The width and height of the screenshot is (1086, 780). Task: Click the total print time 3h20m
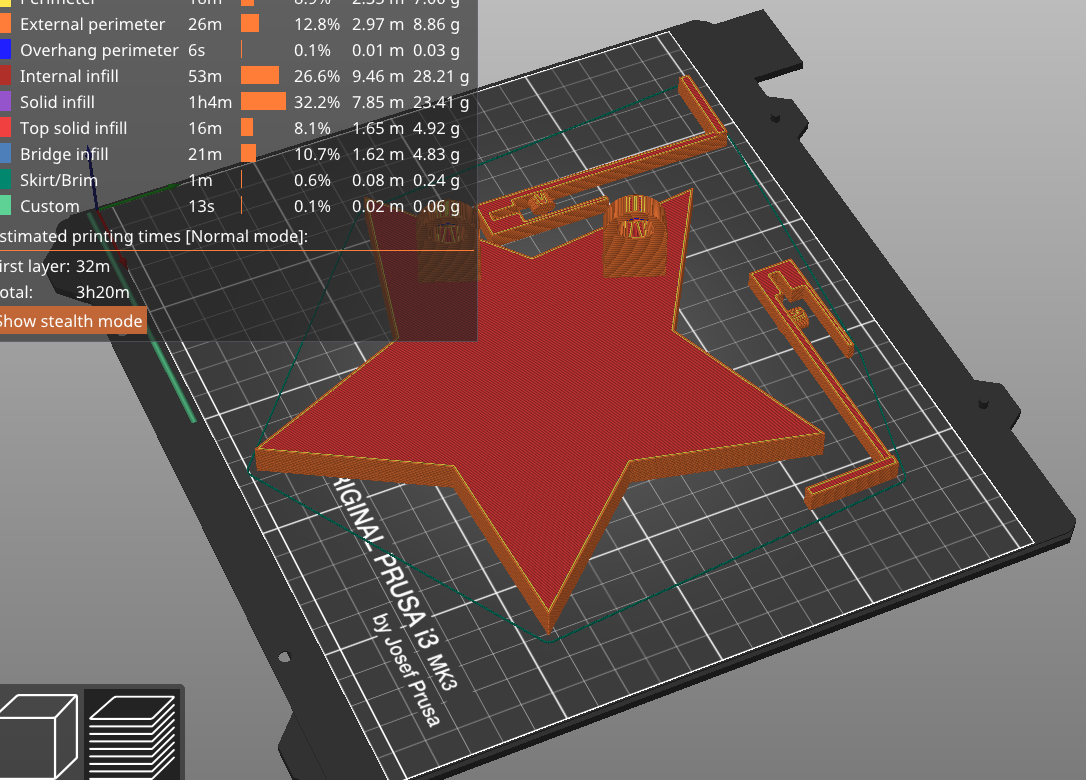point(103,292)
